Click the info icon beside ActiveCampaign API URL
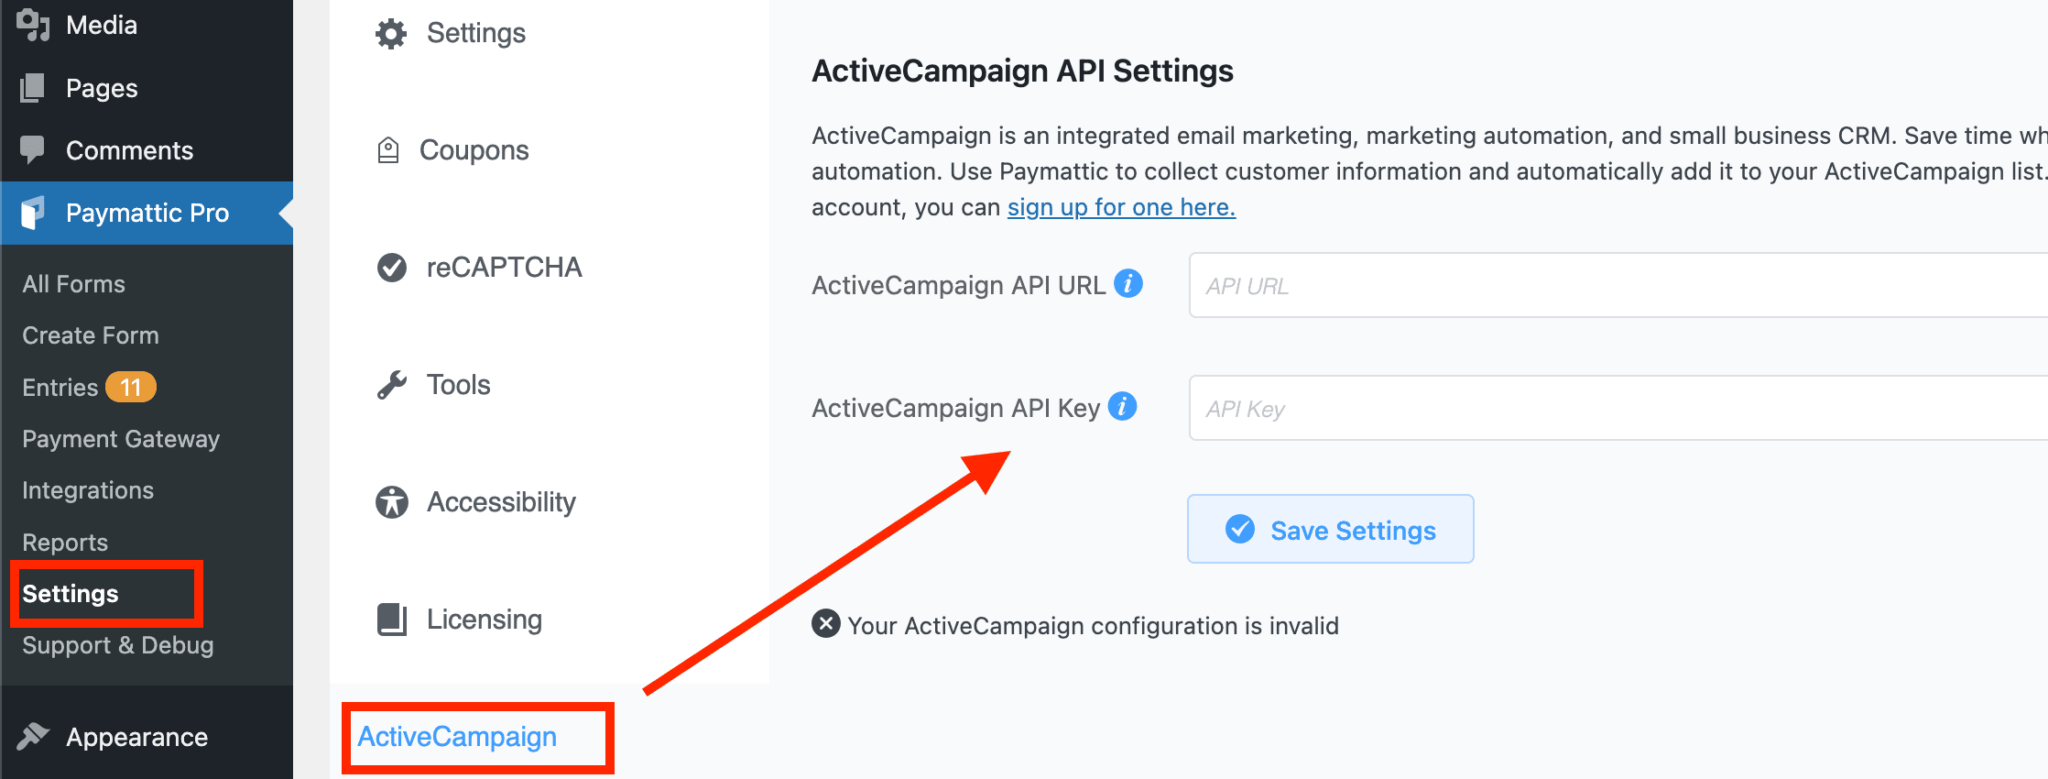This screenshot has width=2048, height=779. (x=1128, y=283)
